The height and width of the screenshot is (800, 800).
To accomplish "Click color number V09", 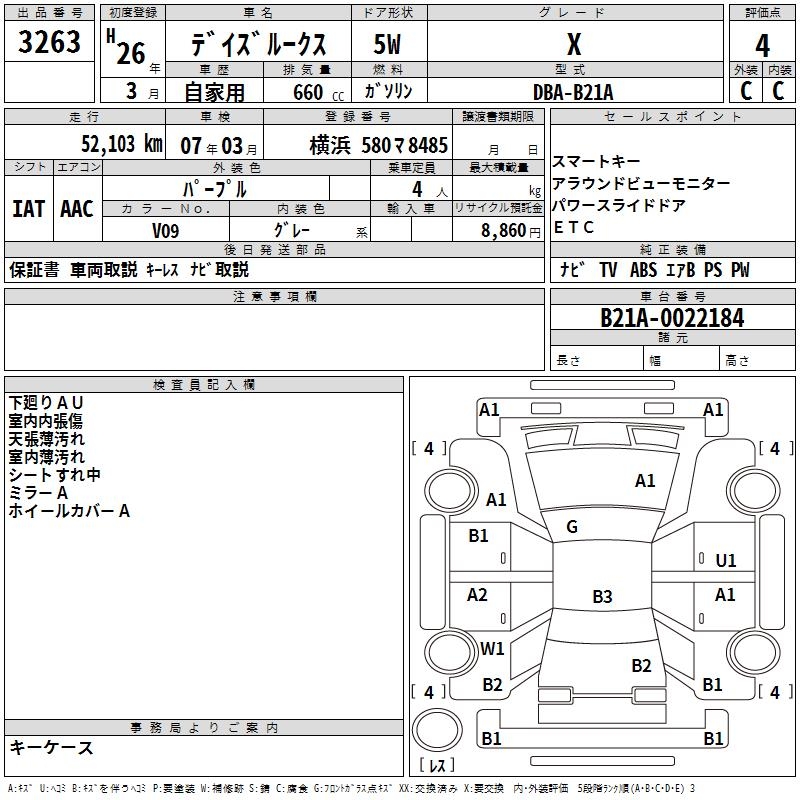I will [166, 231].
